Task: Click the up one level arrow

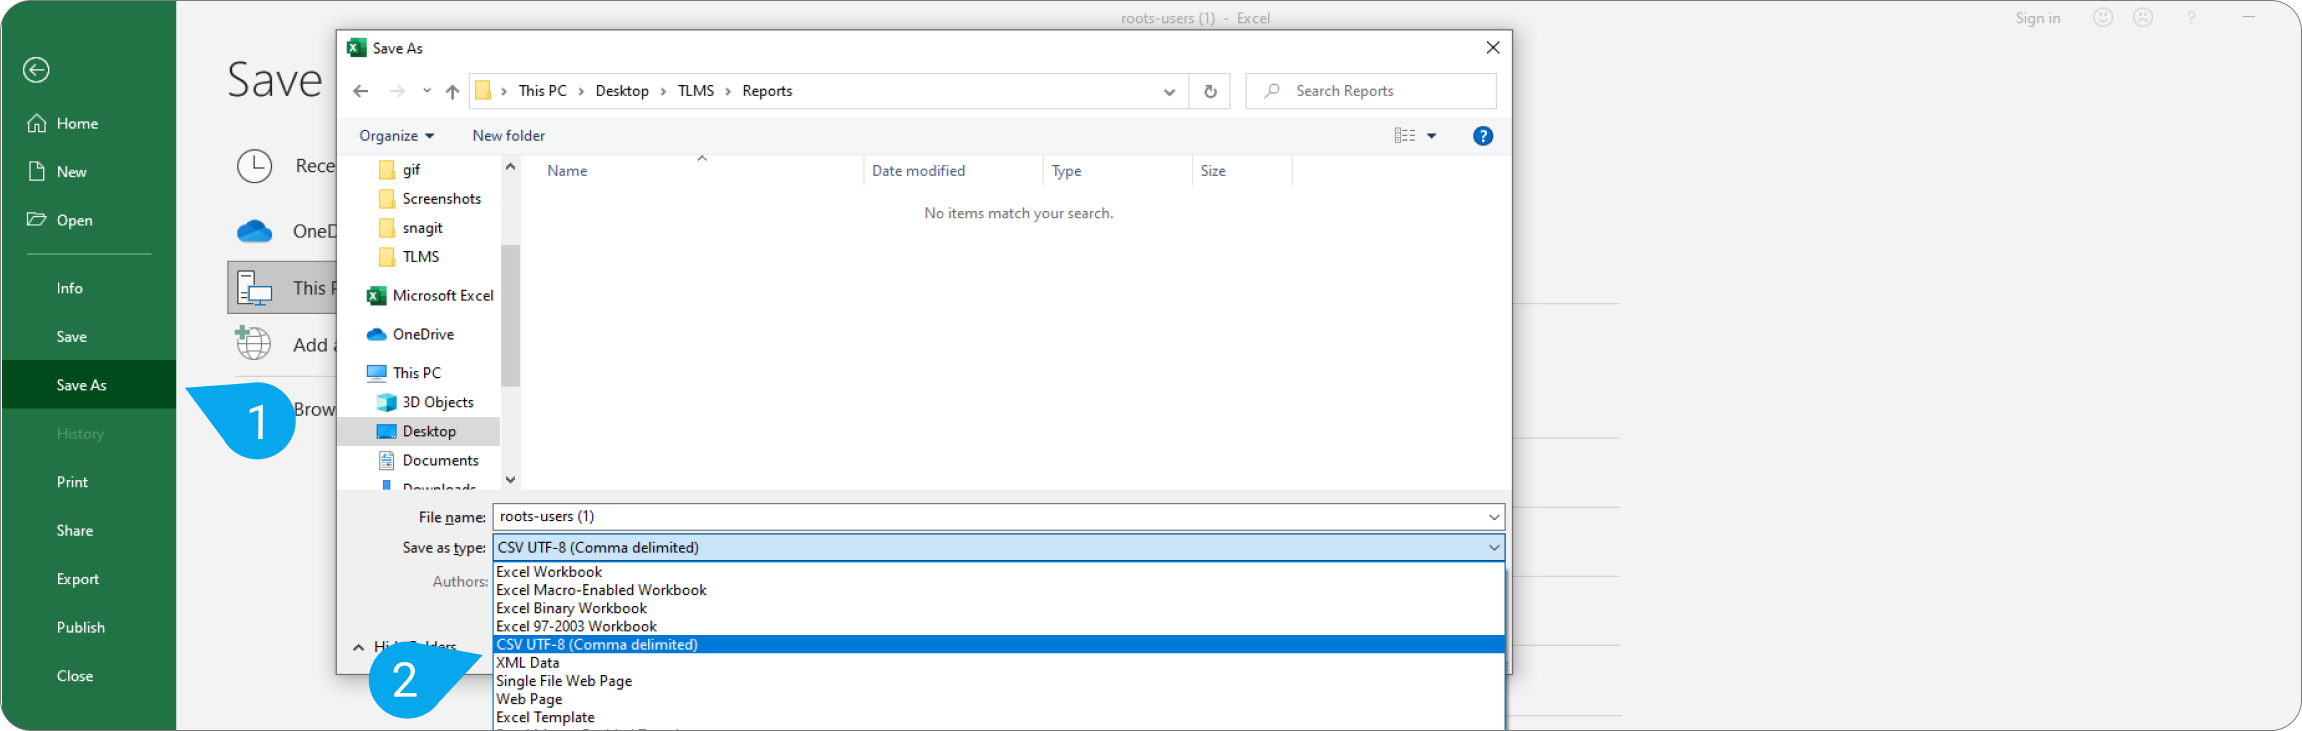Action: click(452, 91)
